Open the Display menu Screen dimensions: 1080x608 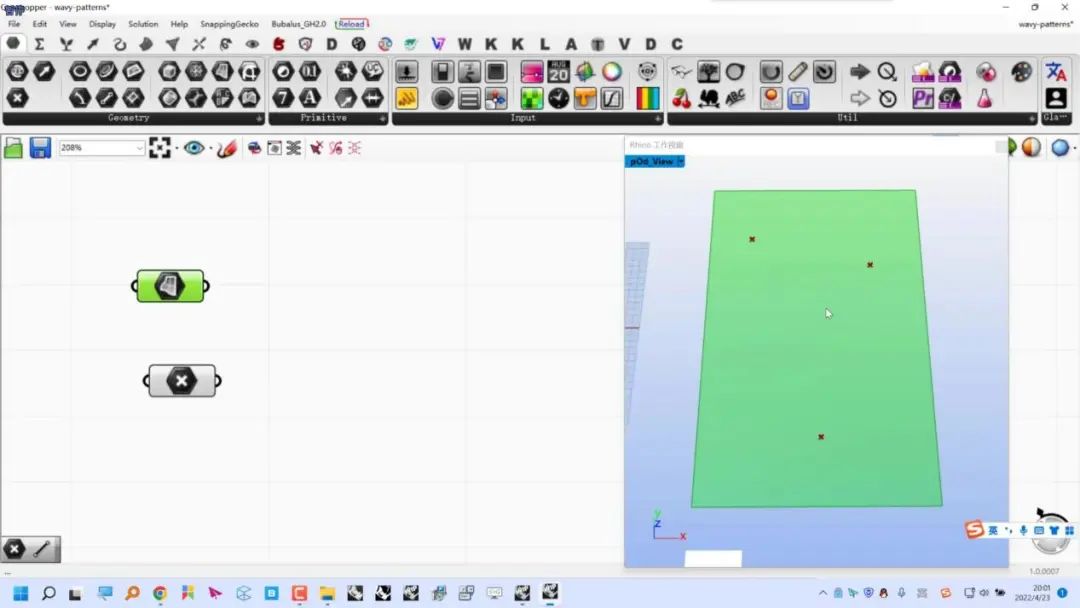tap(102, 24)
